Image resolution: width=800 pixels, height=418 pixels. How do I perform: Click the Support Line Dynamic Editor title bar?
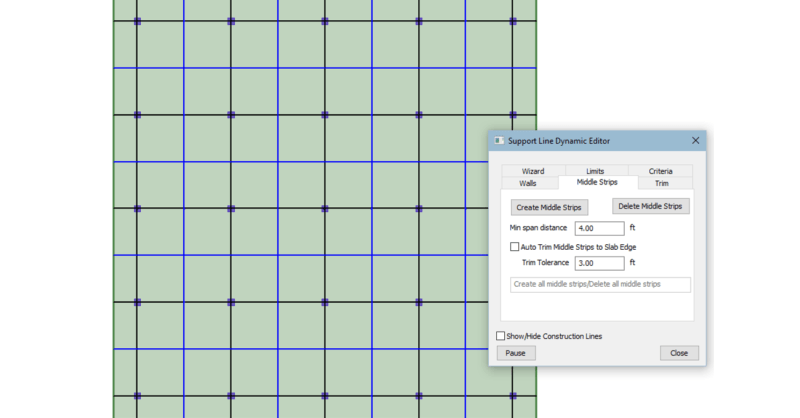coord(590,141)
